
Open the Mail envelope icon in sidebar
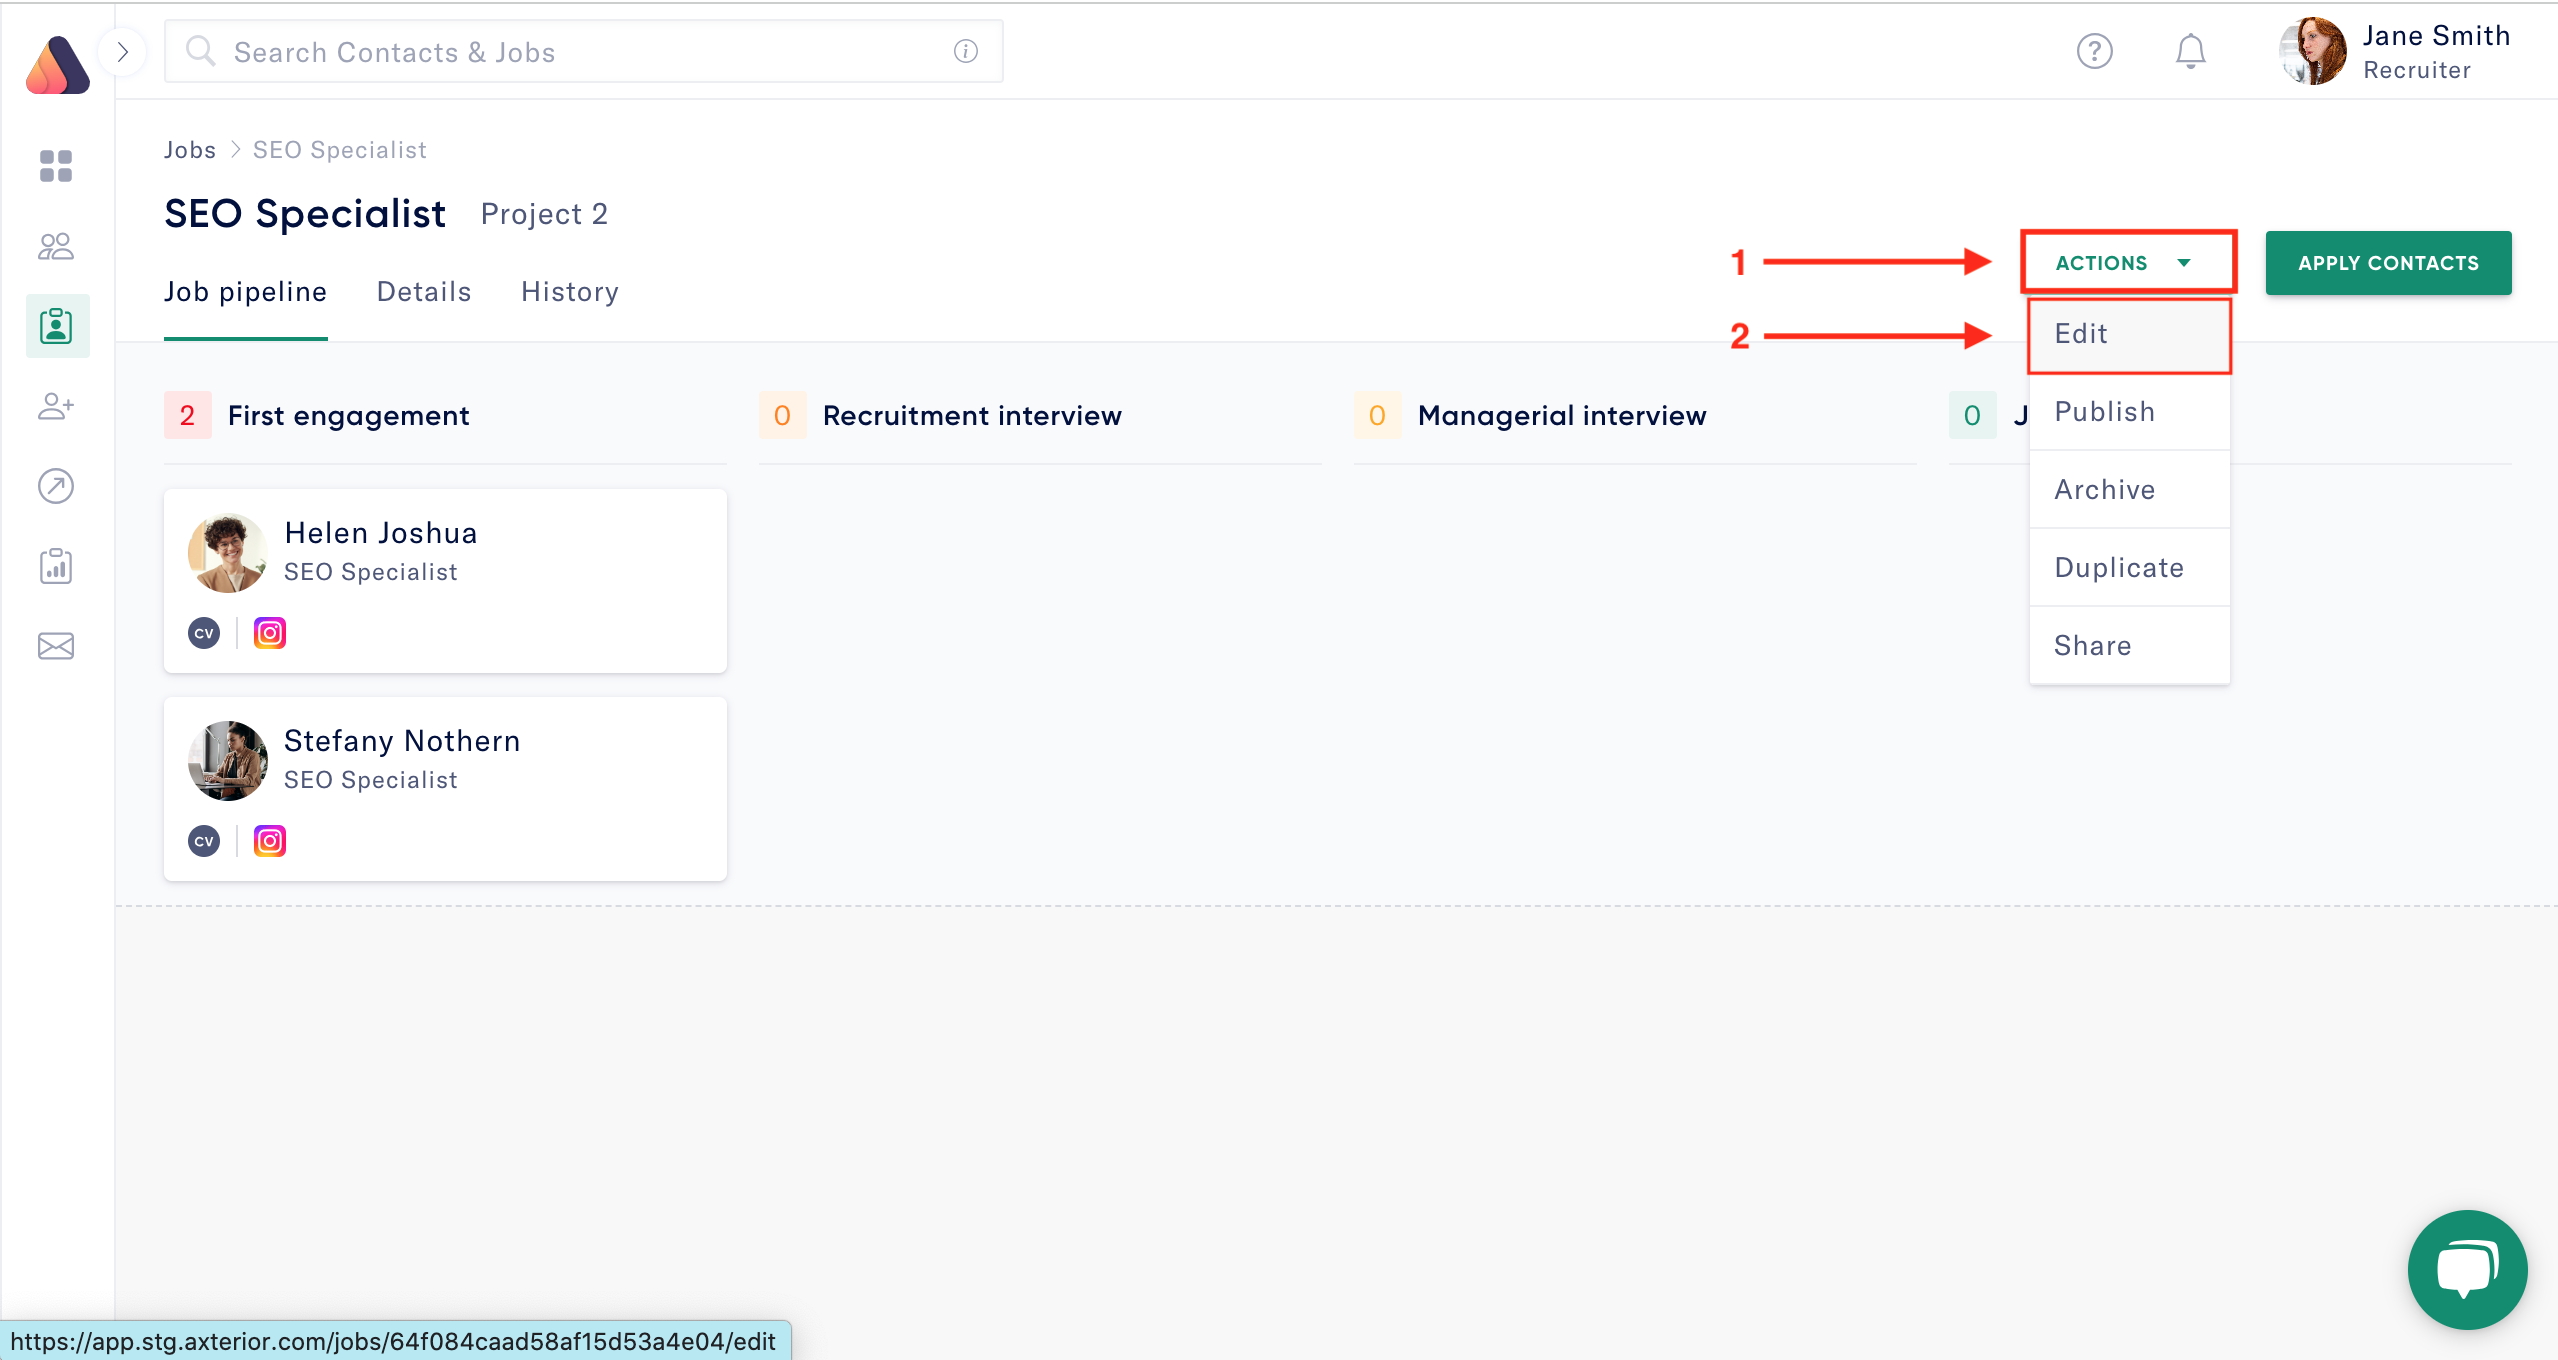56,645
